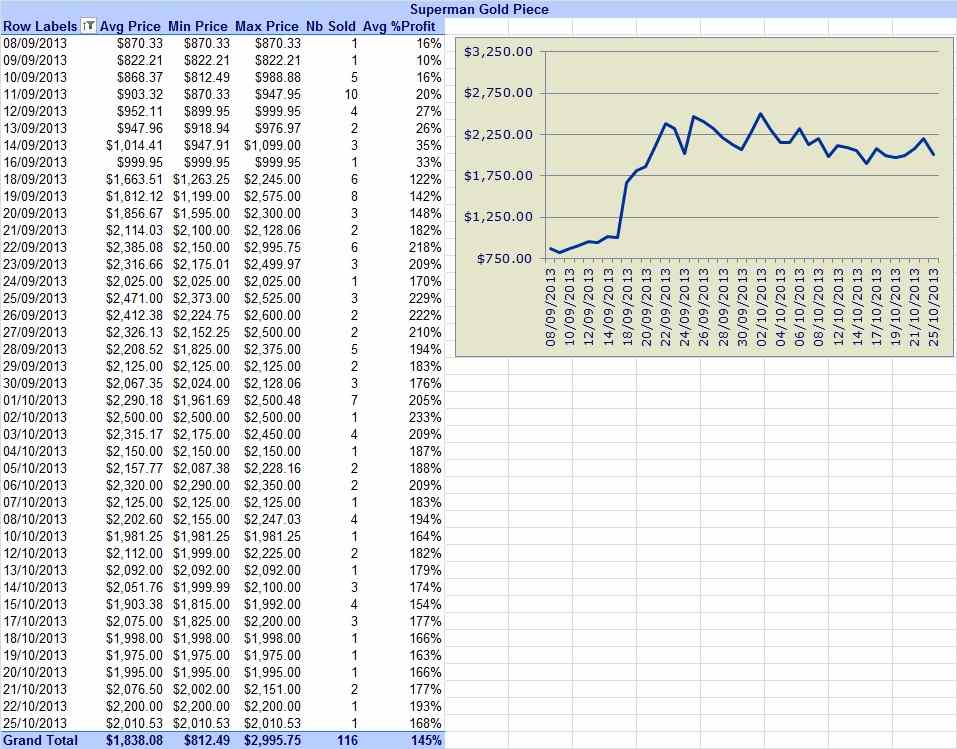The width and height of the screenshot is (957, 749).
Task: Open the Row Labels filter dropdown
Action: click(88, 26)
